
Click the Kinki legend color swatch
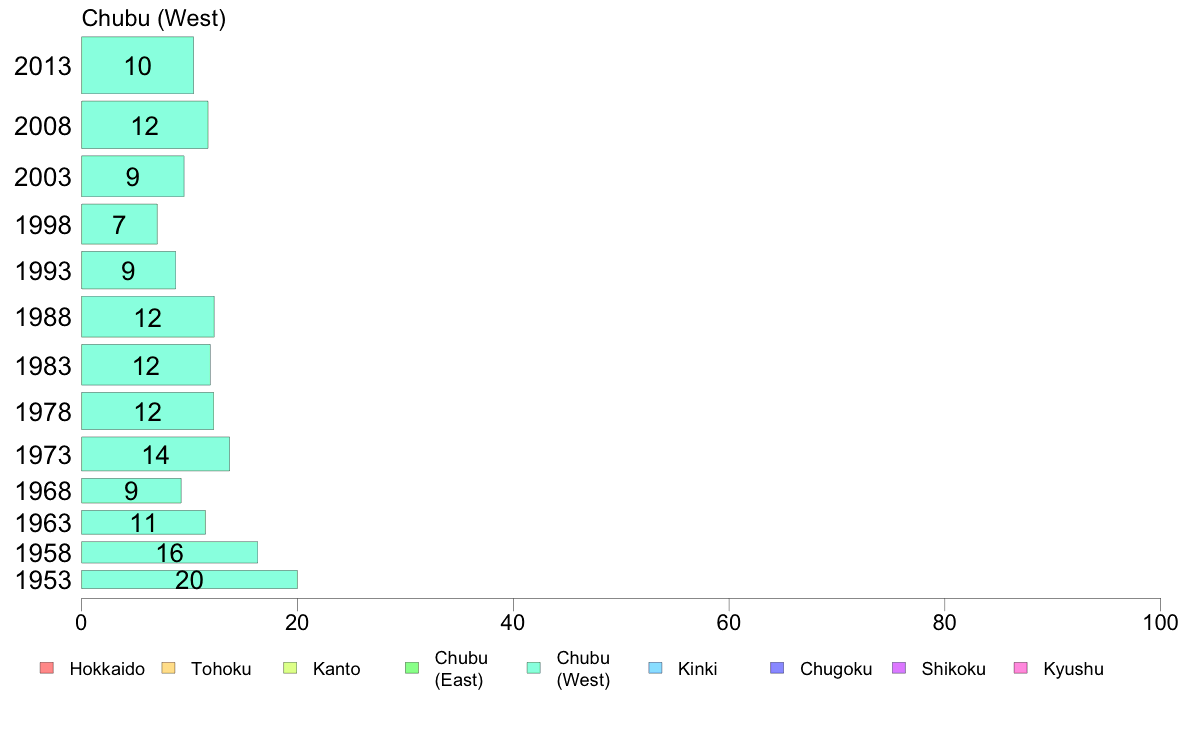(x=656, y=668)
